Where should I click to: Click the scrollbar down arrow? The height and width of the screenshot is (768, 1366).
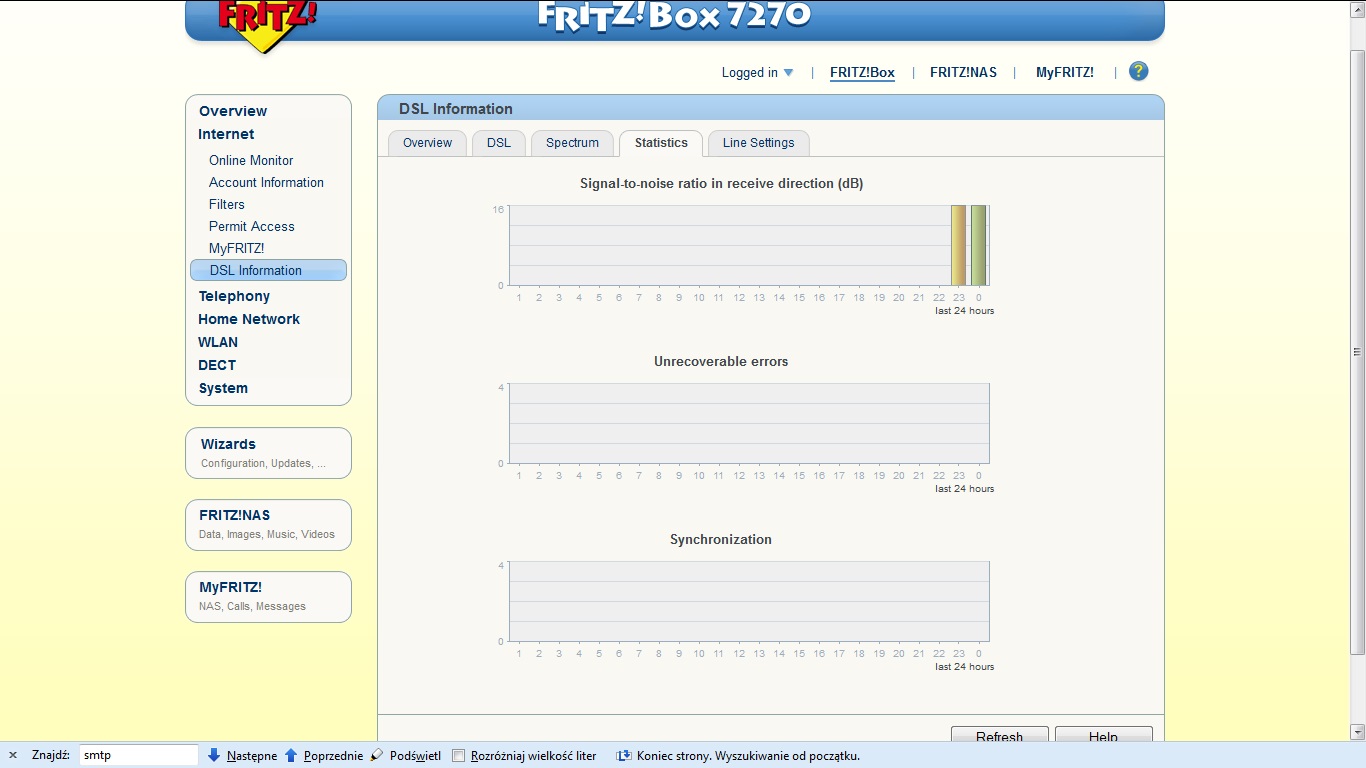(x=1357, y=732)
